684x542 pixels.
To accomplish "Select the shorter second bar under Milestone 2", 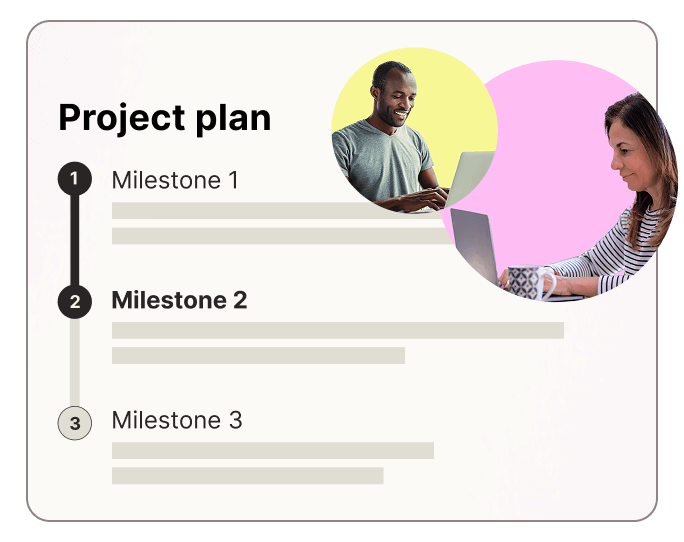I will 258,355.
